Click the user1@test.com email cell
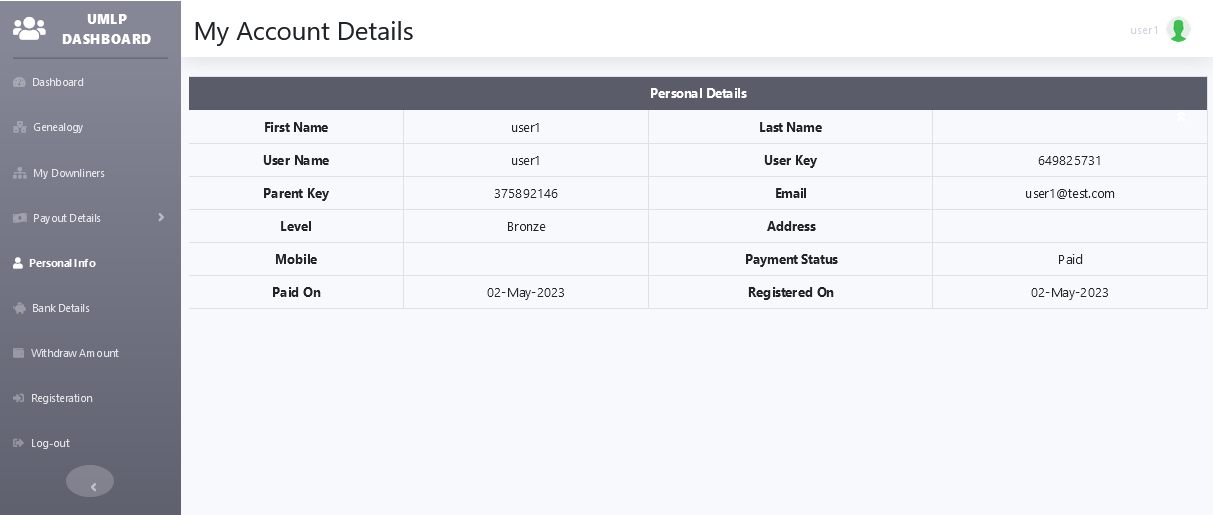 click(1069, 194)
